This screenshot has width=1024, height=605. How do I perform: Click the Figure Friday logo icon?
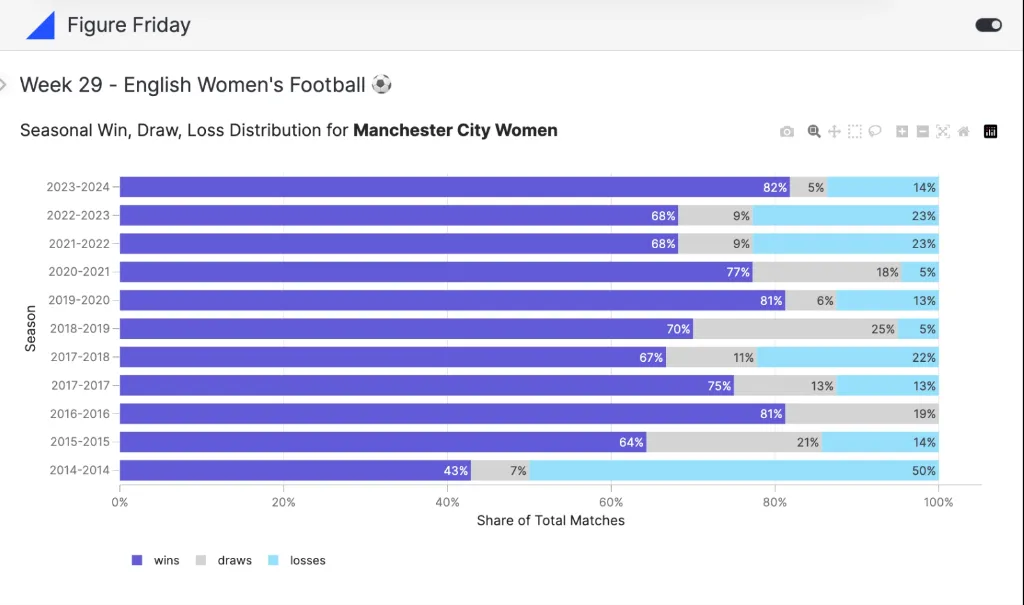tap(40, 25)
